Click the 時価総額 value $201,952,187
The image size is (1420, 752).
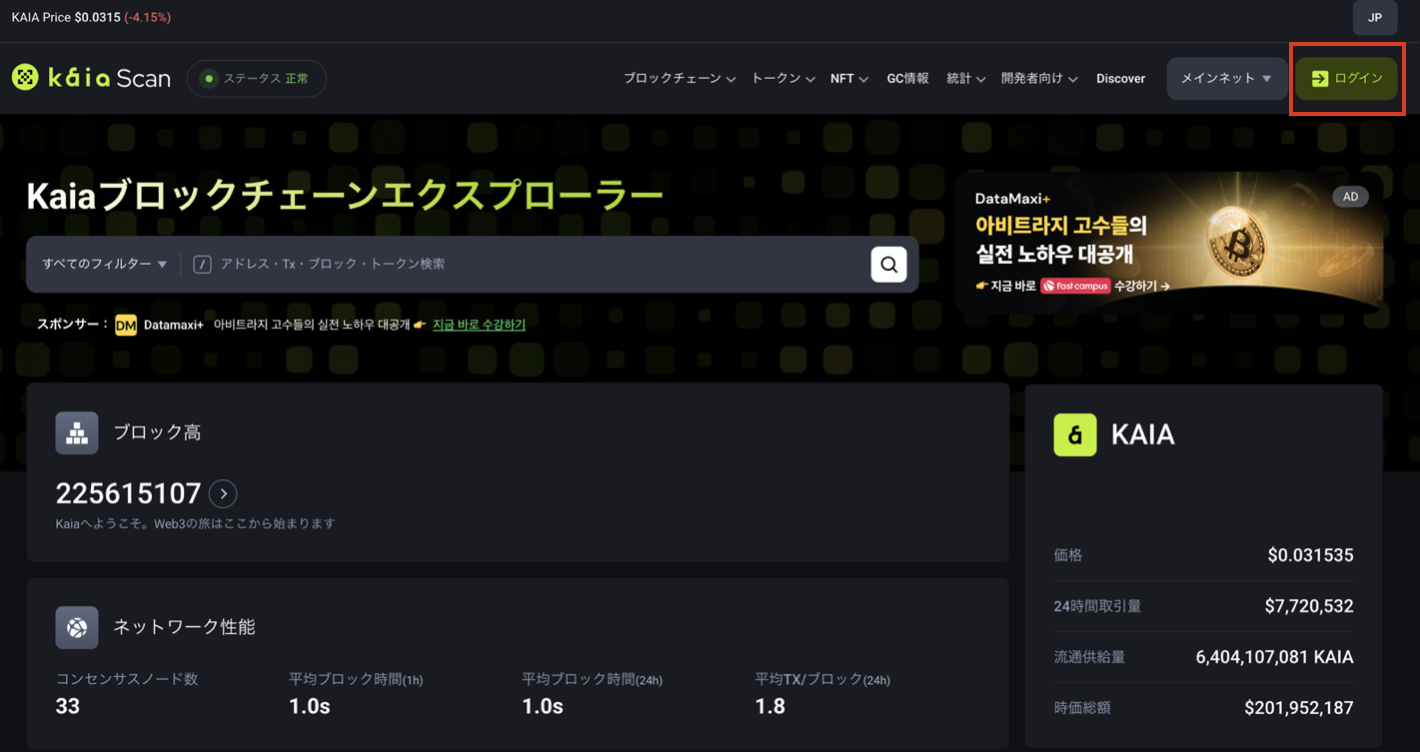click(x=1299, y=708)
